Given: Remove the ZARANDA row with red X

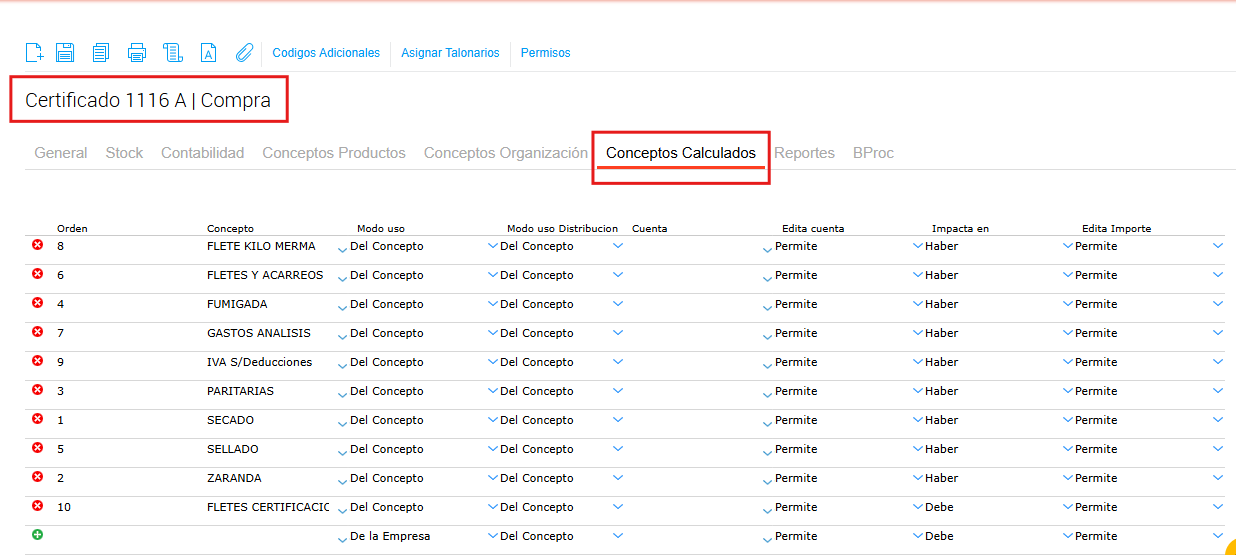Looking at the screenshot, I should (x=38, y=477).
